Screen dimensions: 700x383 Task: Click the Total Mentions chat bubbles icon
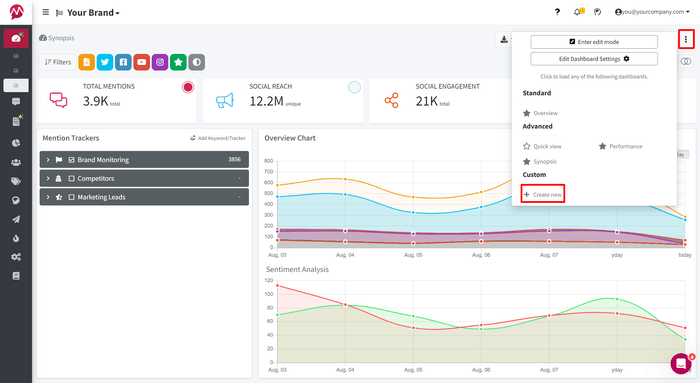58,100
